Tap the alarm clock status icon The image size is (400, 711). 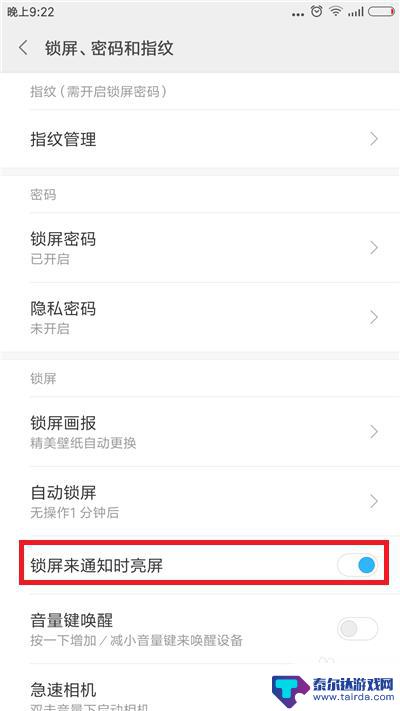[x=316, y=12]
